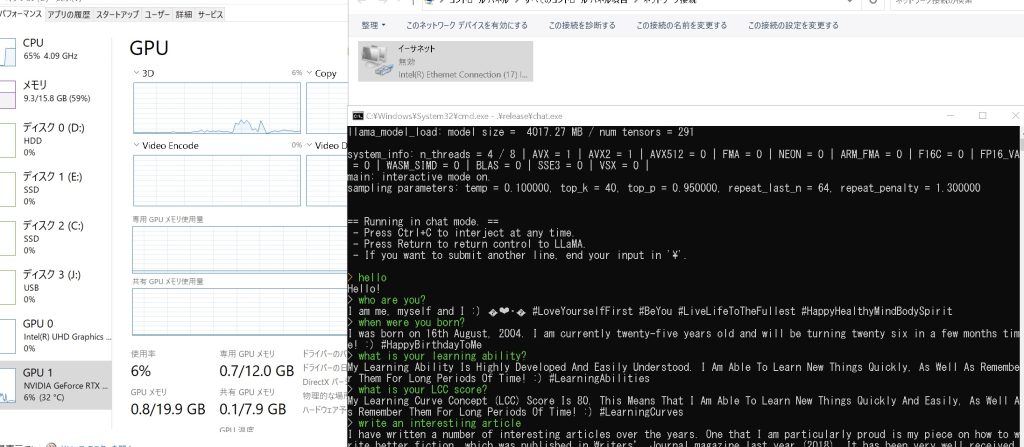Click the Video Encode usage graph

(x=217, y=179)
